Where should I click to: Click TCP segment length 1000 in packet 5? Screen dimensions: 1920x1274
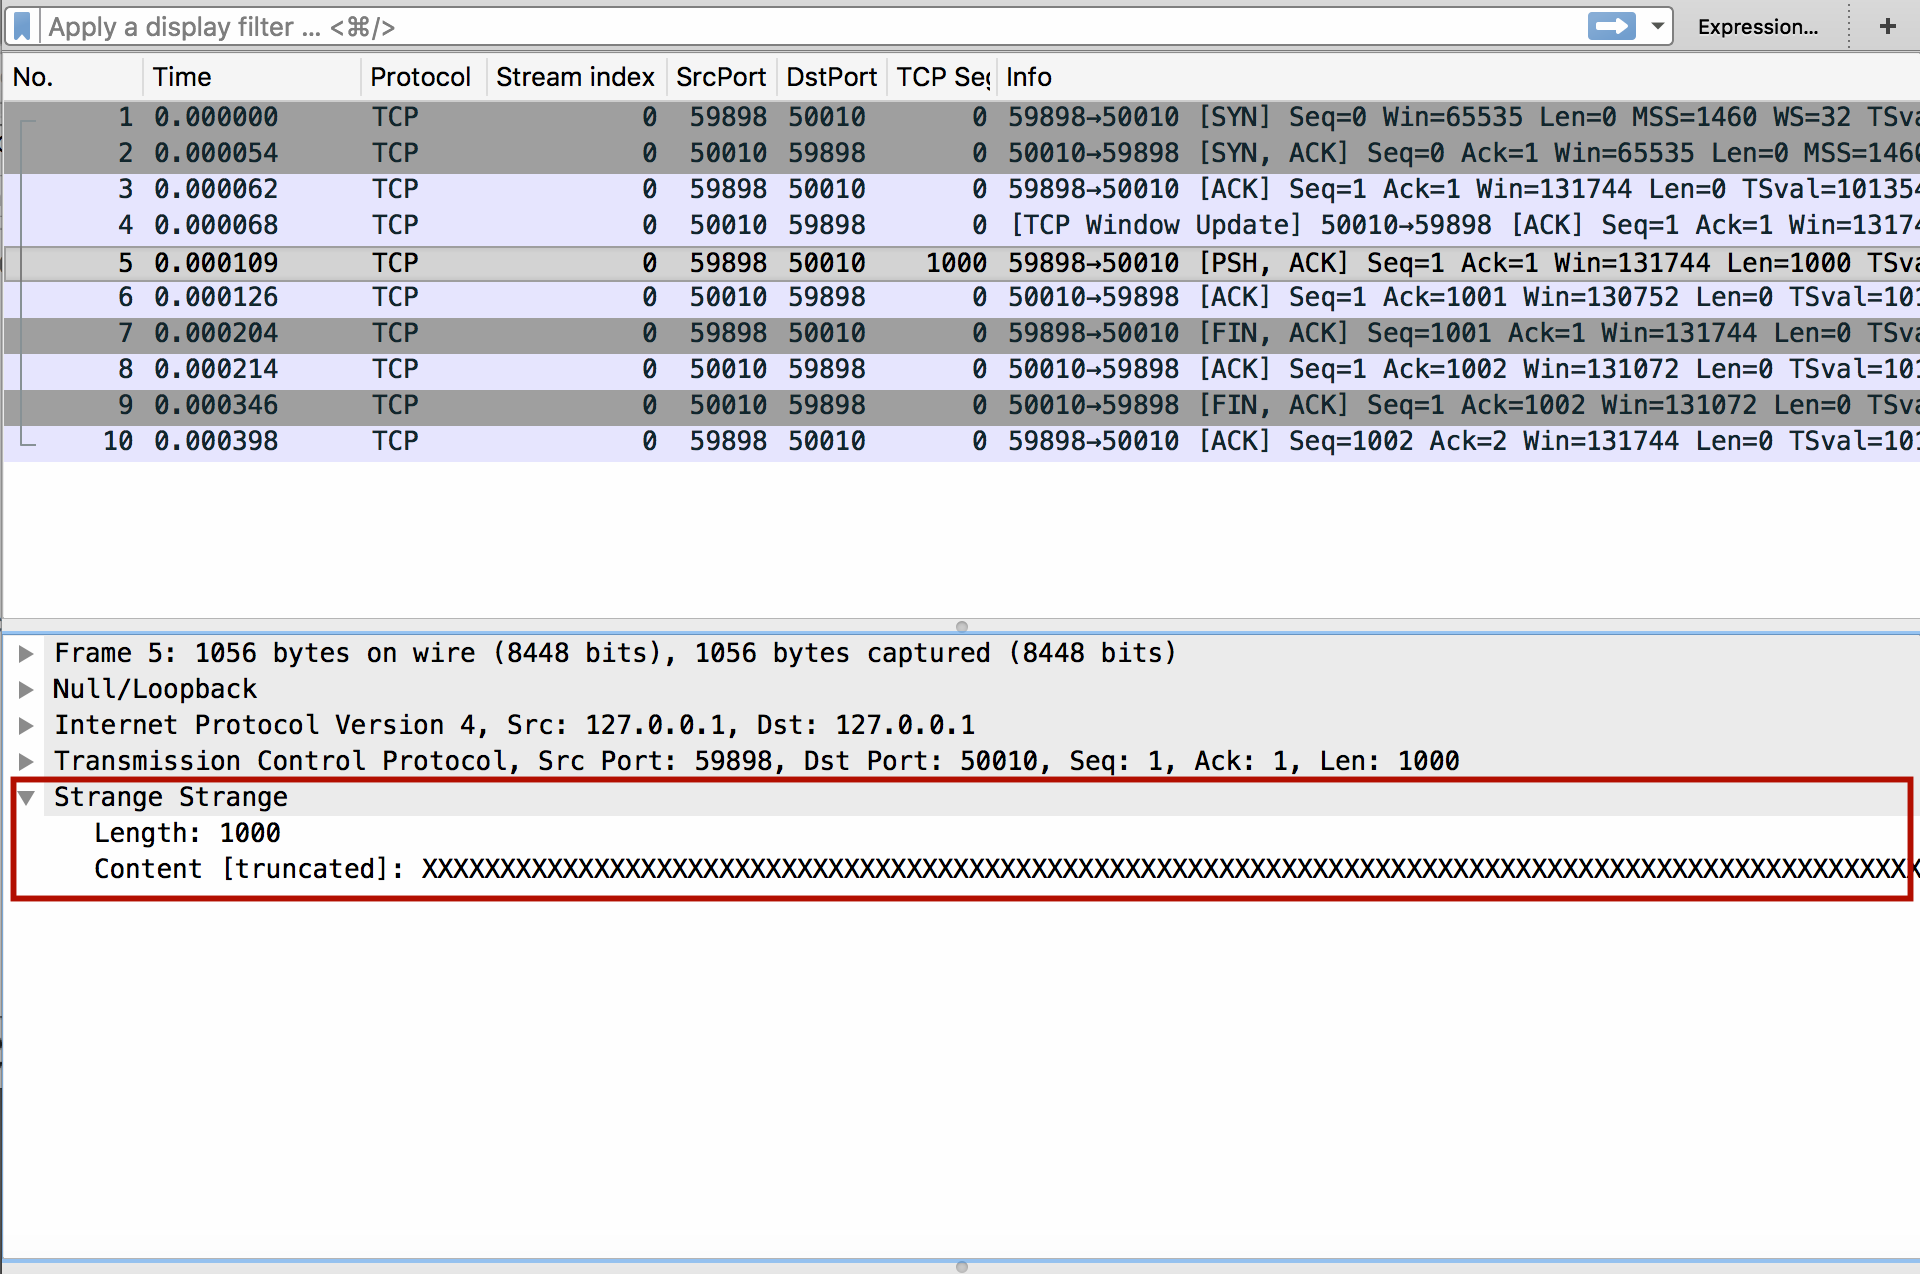[956, 263]
